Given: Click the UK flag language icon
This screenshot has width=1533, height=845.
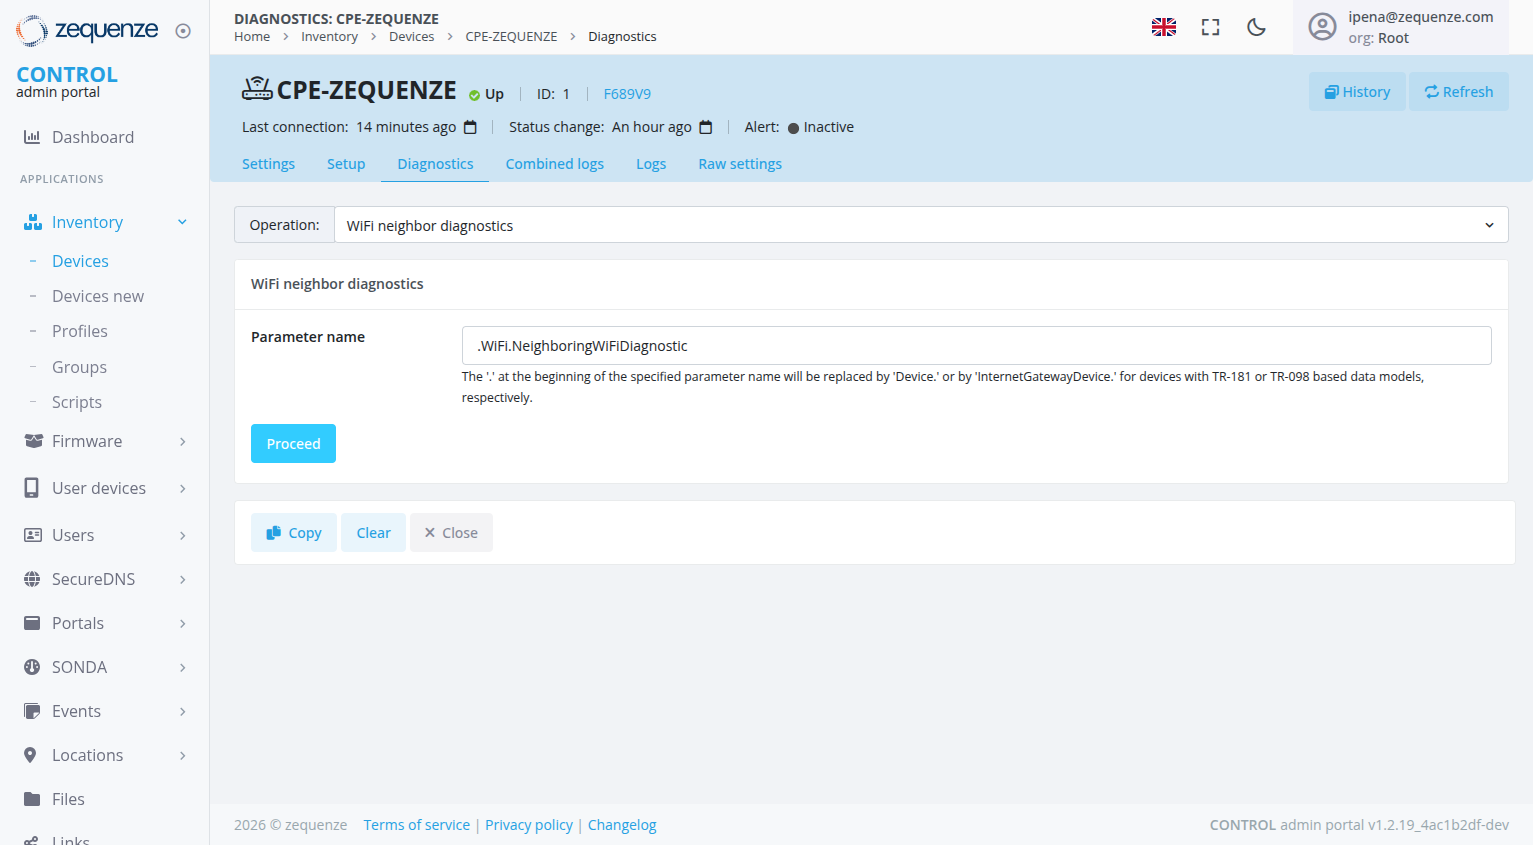Looking at the screenshot, I should 1163,27.
